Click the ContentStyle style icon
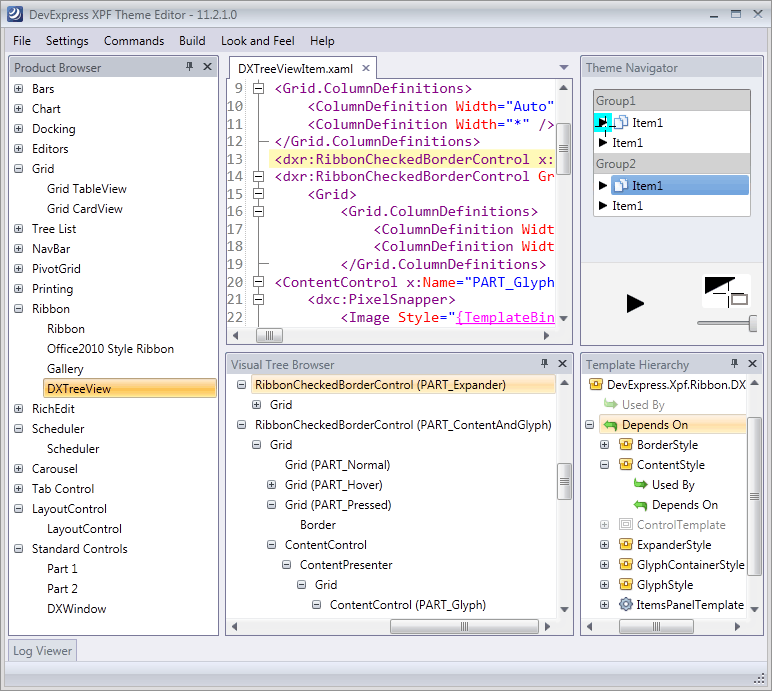The image size is (772, 691). 625,464
